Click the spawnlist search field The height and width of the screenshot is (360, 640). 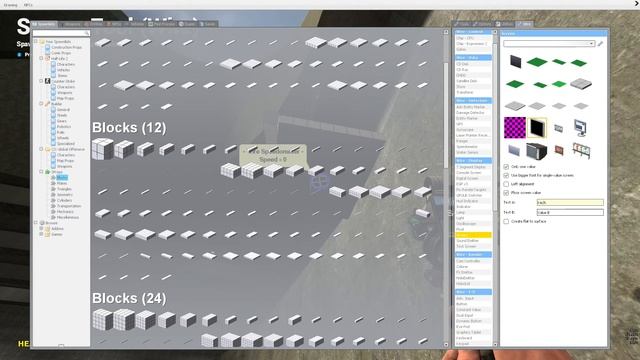tap(61, 33)
